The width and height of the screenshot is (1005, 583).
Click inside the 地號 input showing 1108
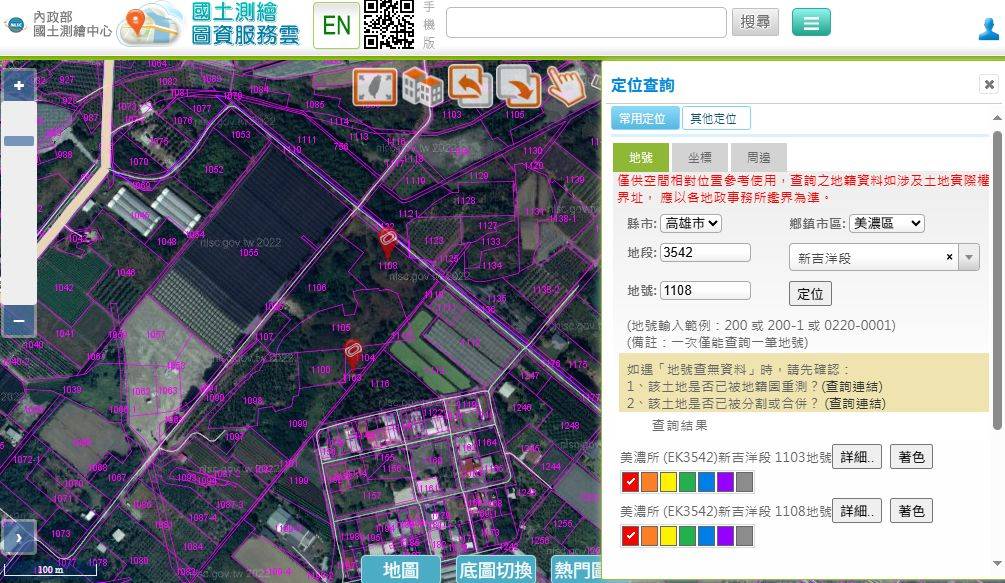pos(705,290)
